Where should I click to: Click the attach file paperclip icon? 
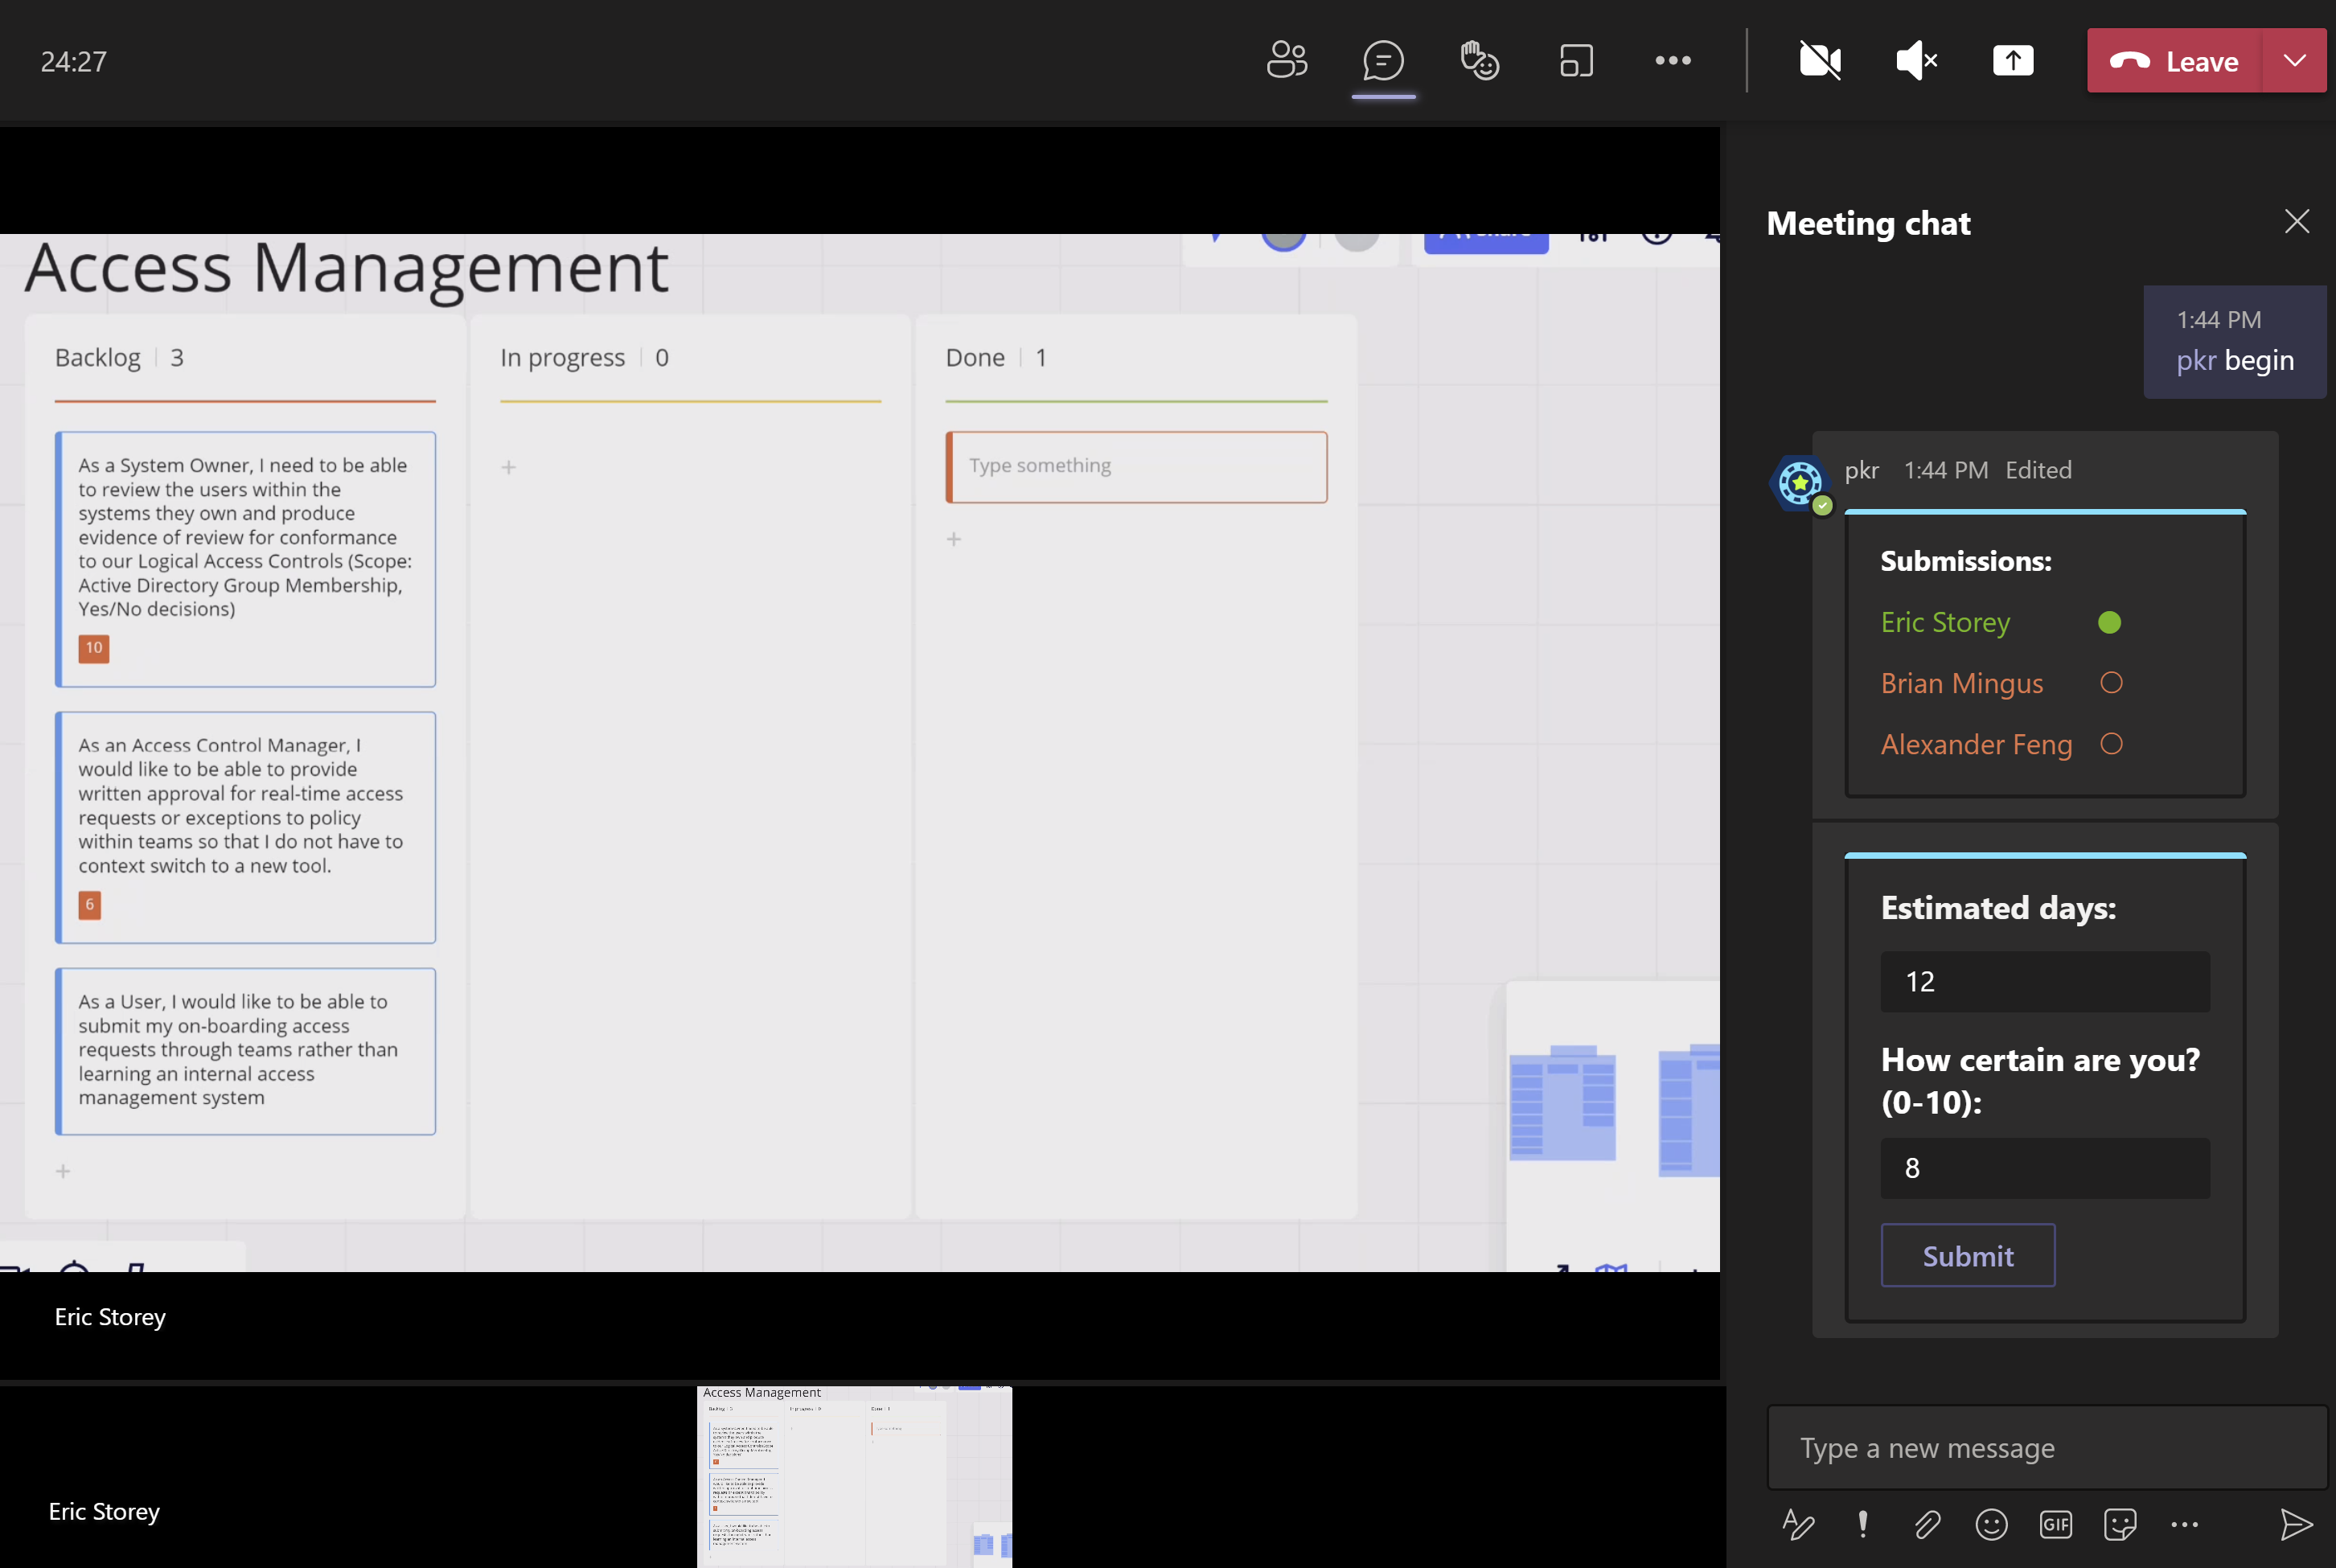(x=1927, y=1524)
